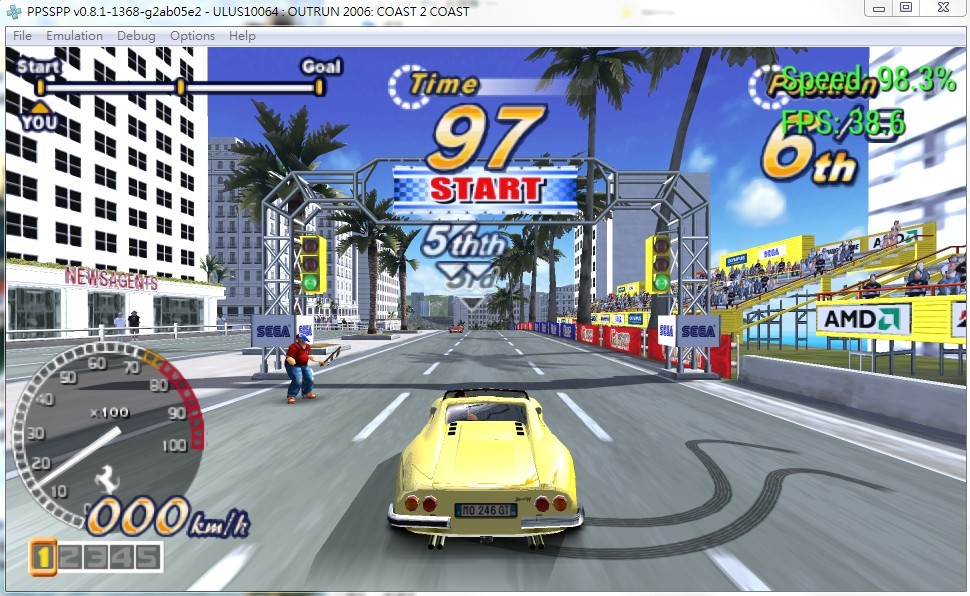Minimize the PPSSPP emulator window
Viewport: 970px width, 596px height.
tap(877, 8)
